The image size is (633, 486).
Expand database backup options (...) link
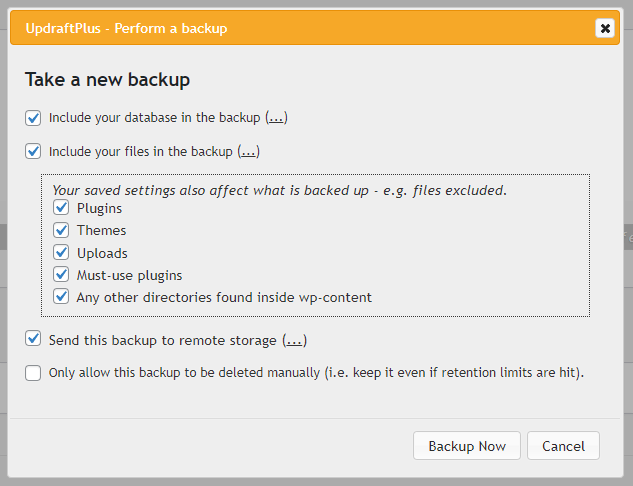pyautogui.click(x=276, y=118)
